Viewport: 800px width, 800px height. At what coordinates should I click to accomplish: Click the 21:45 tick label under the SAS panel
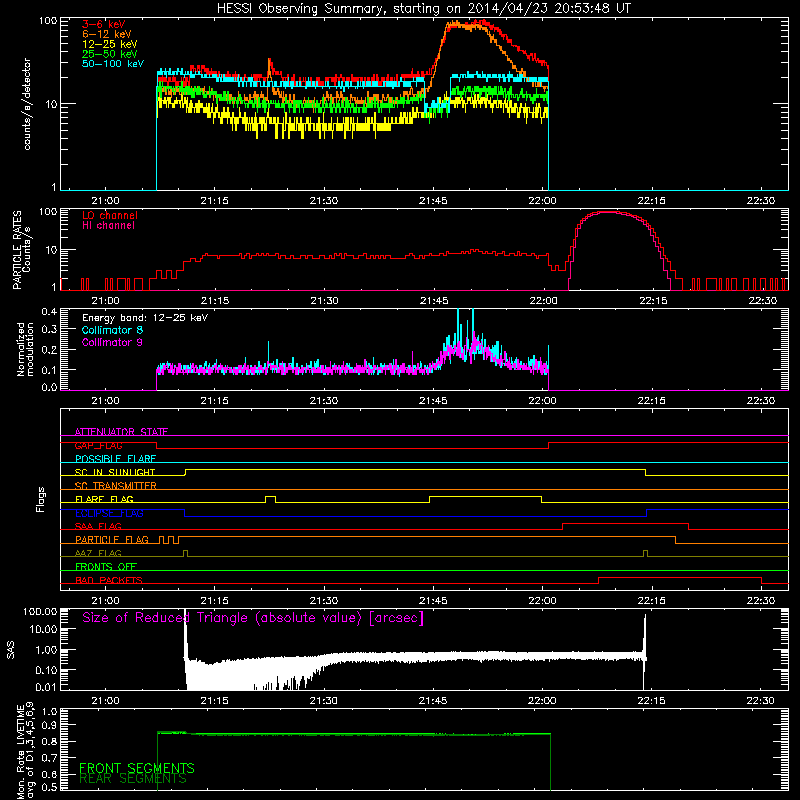(x=433, y=701)
